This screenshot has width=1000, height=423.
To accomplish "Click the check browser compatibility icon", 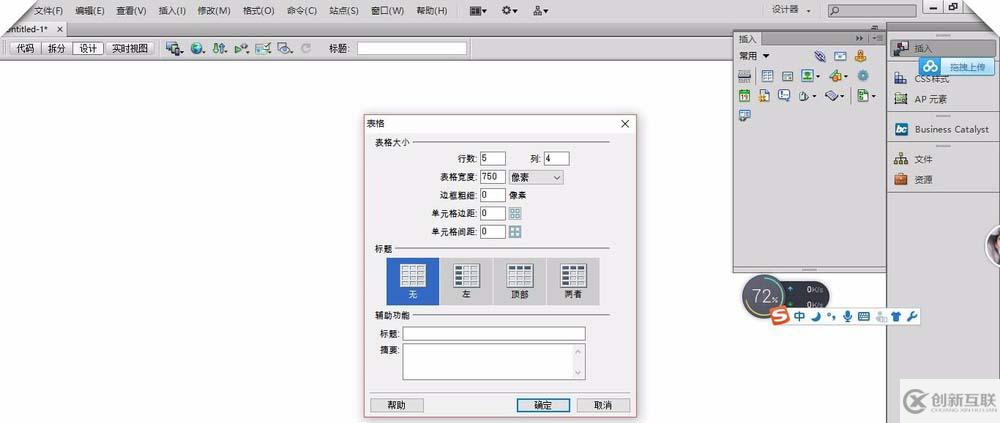I will (x=263, y=48).
